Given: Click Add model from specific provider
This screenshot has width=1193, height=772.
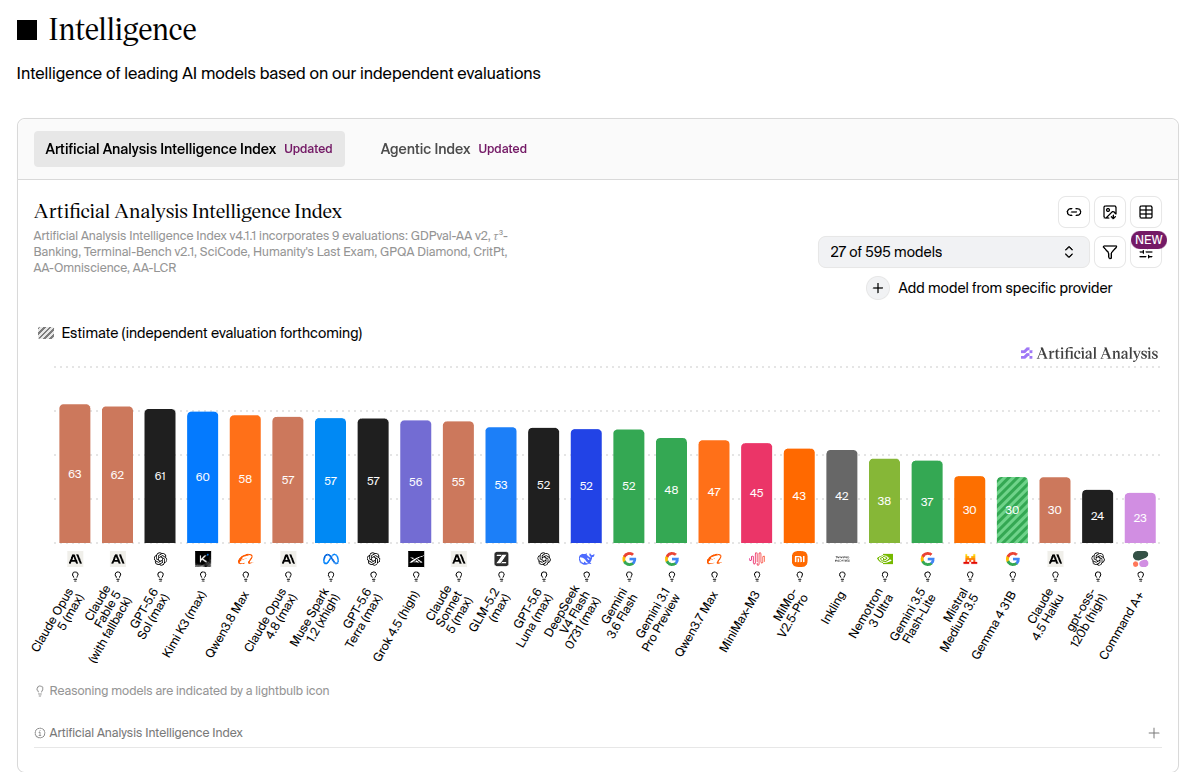Looking at the screenshot, I should pyautogui.click(x=1004, y=288).
